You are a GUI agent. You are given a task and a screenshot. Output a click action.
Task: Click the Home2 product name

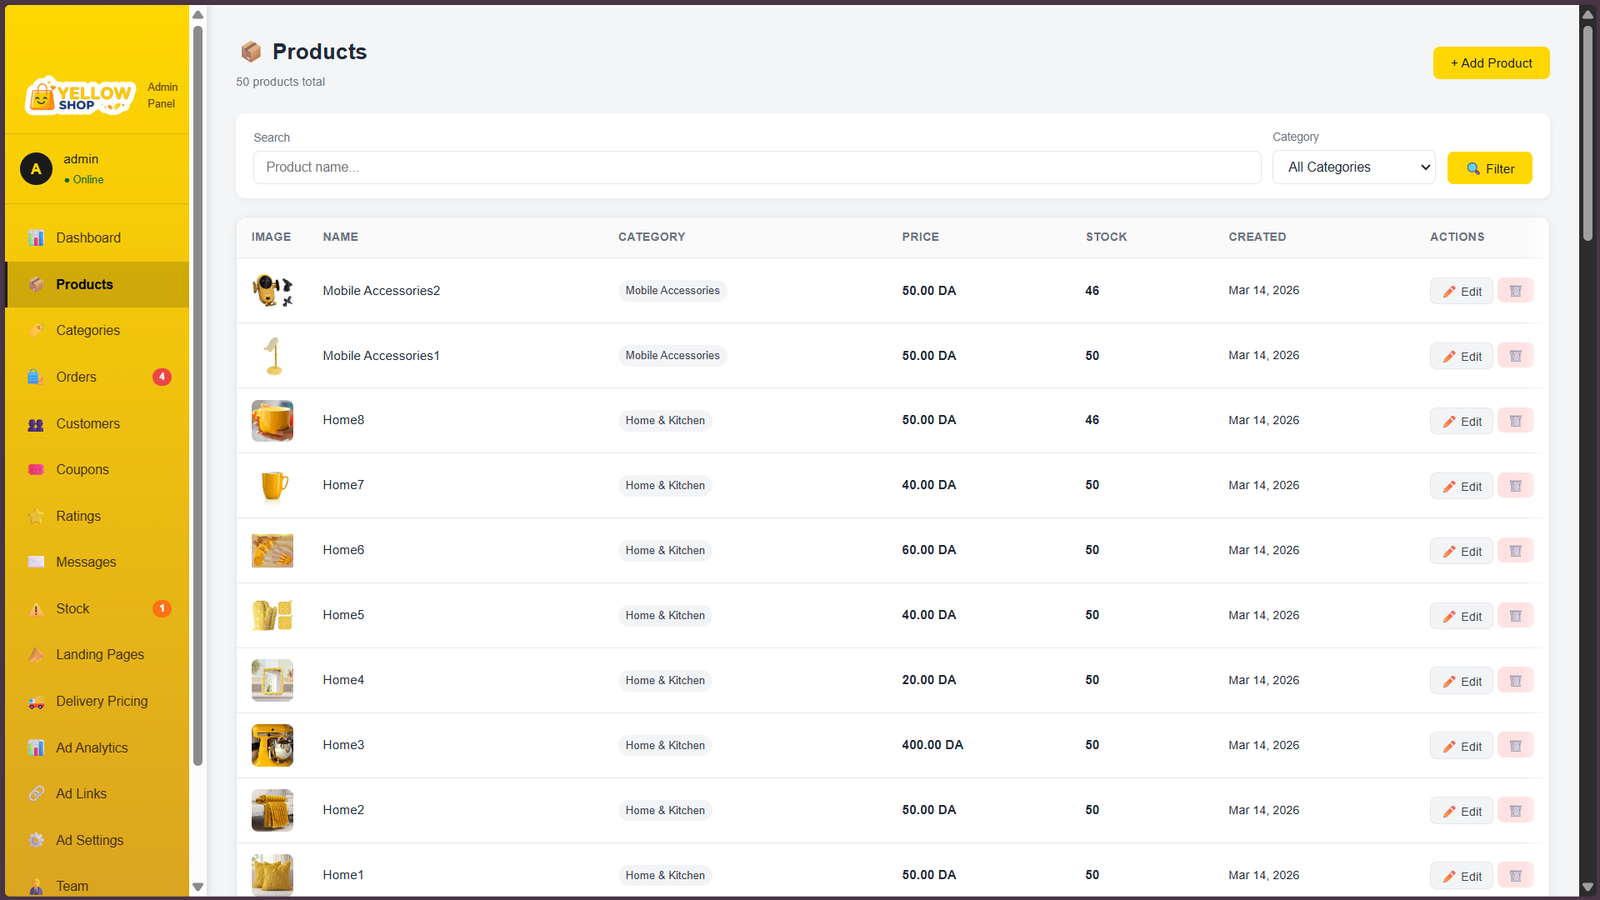coord(343,810)
